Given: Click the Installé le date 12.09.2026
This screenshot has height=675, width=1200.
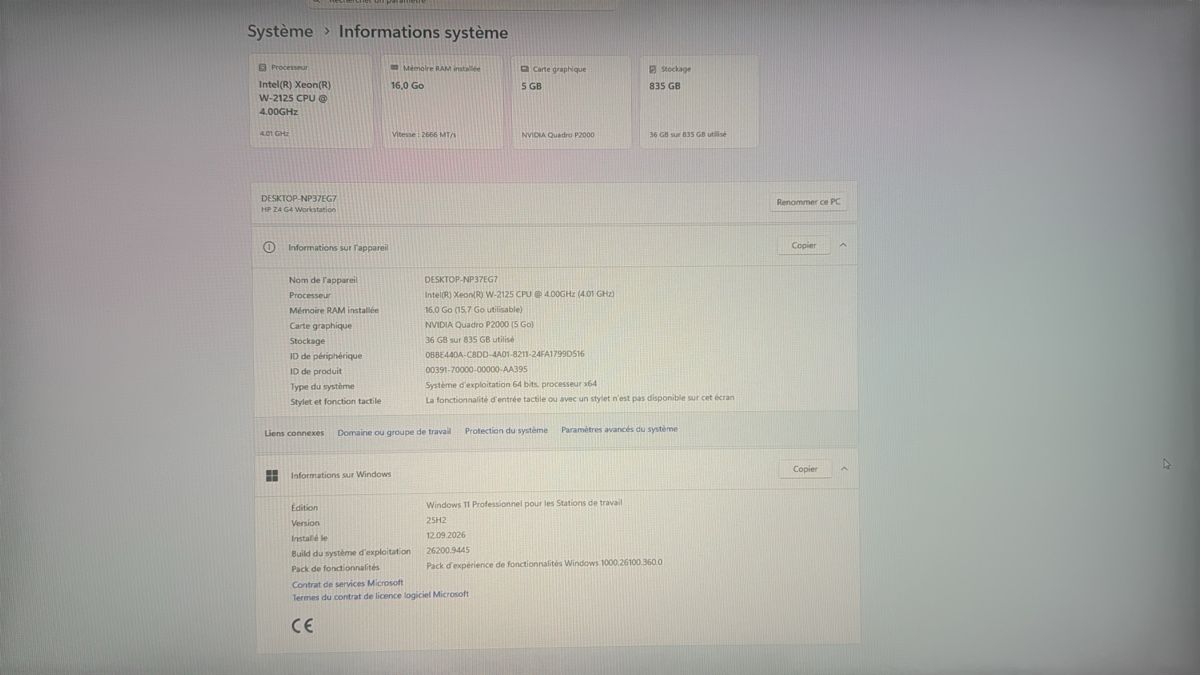Looking at the screenshot, I should 445,535.
